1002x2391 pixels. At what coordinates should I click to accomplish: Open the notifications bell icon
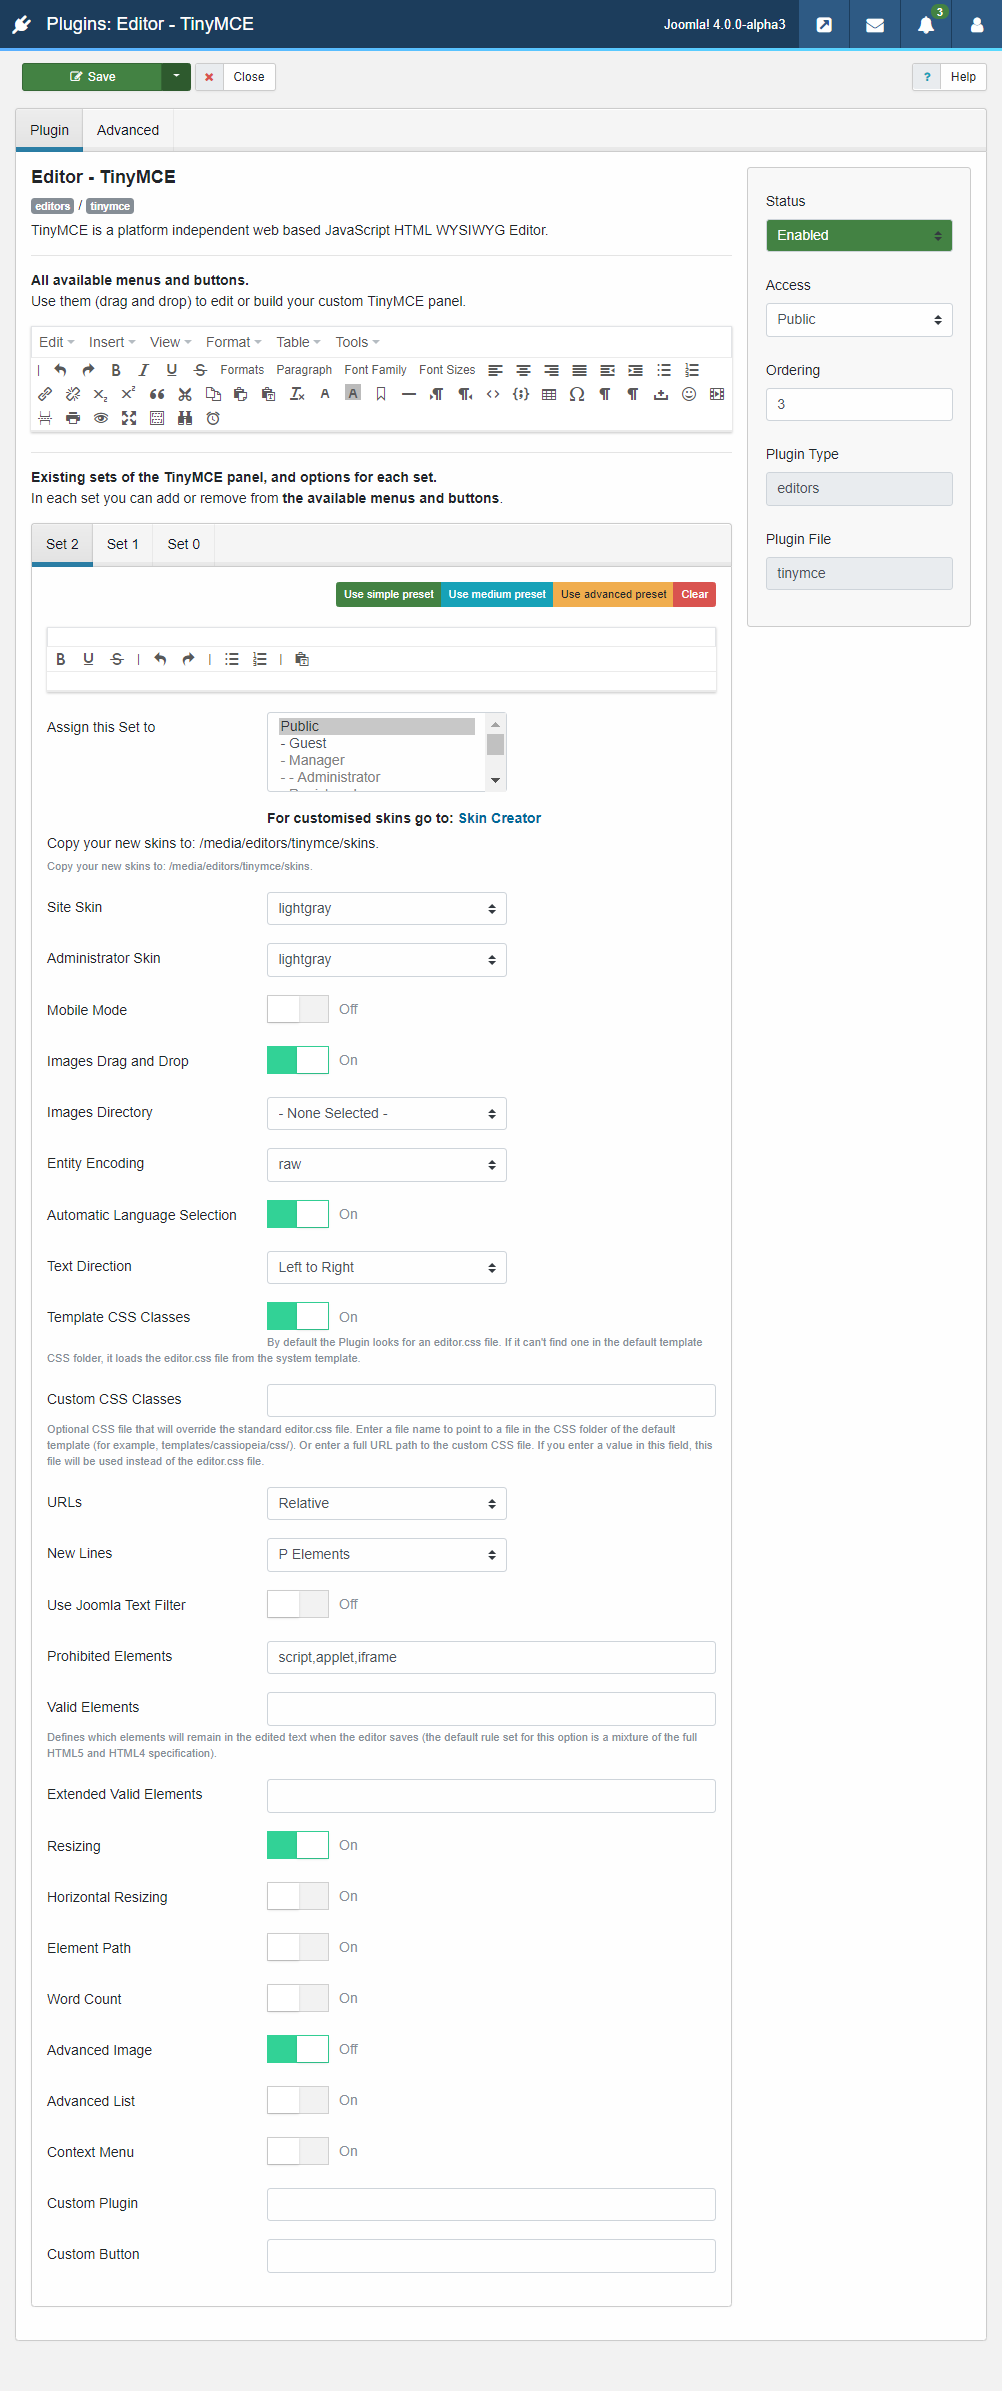point(926,24)
